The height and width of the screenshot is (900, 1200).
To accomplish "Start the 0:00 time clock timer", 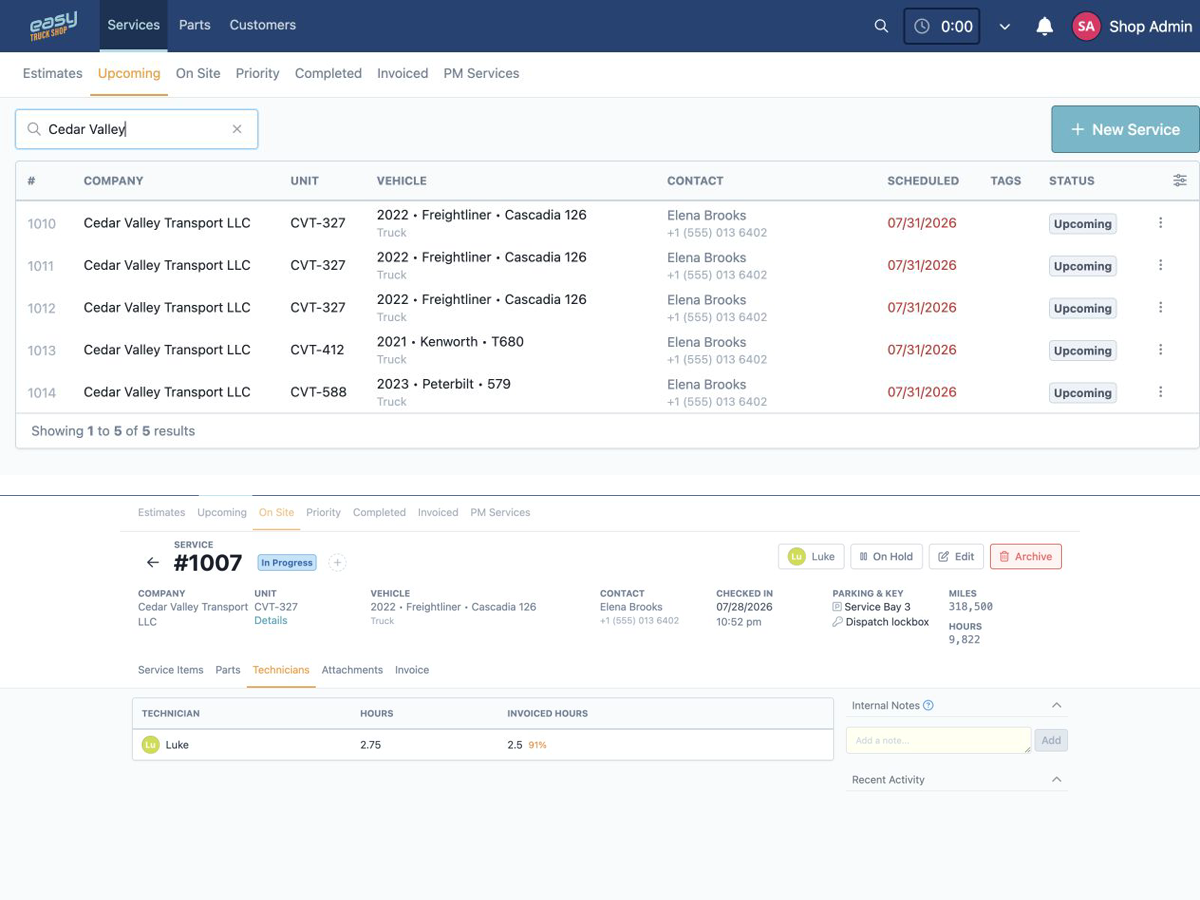I will pyautogui.click(x=942, y=26).
